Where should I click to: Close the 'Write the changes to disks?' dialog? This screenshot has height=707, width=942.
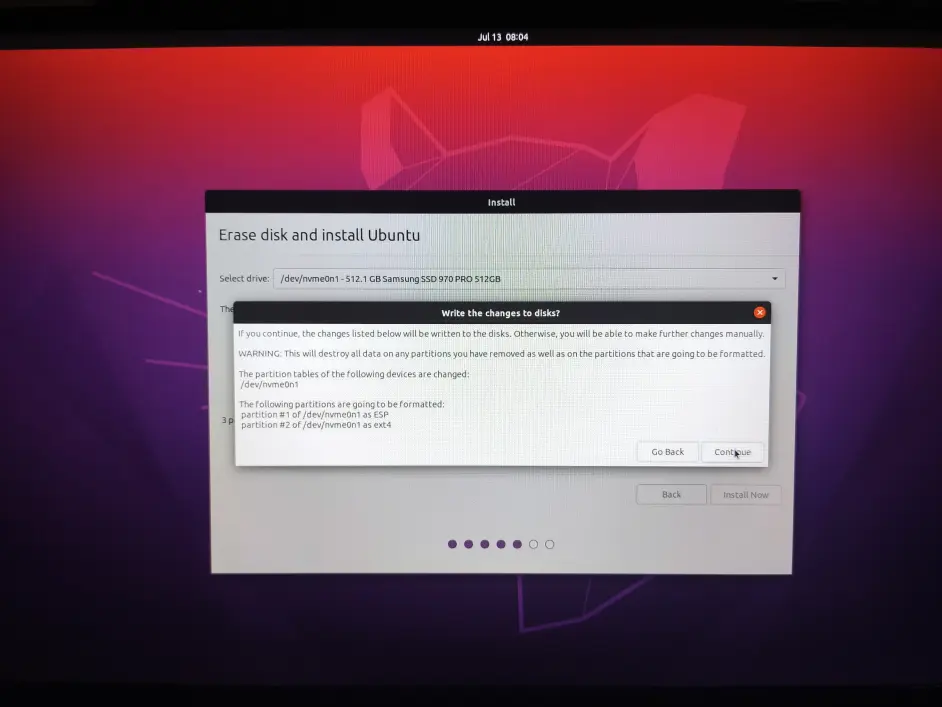[x=759, y=312]
